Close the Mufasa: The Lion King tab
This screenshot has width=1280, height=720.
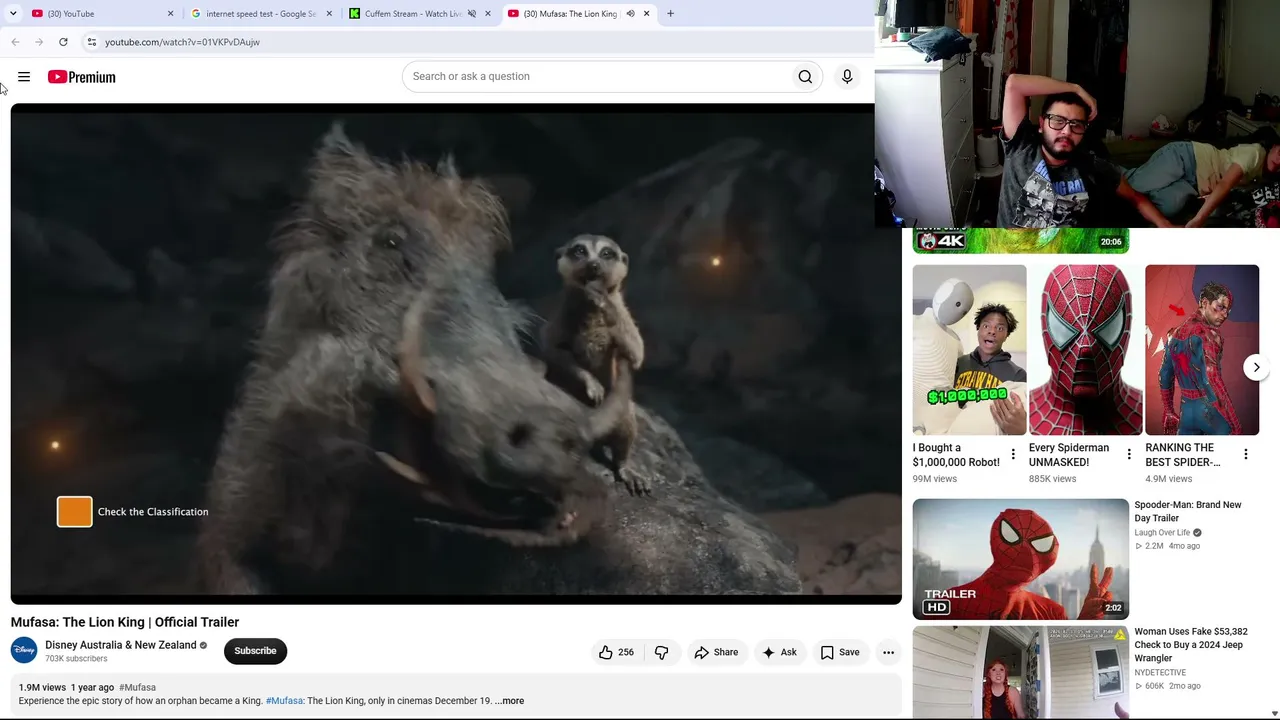(x=646, y=14)
